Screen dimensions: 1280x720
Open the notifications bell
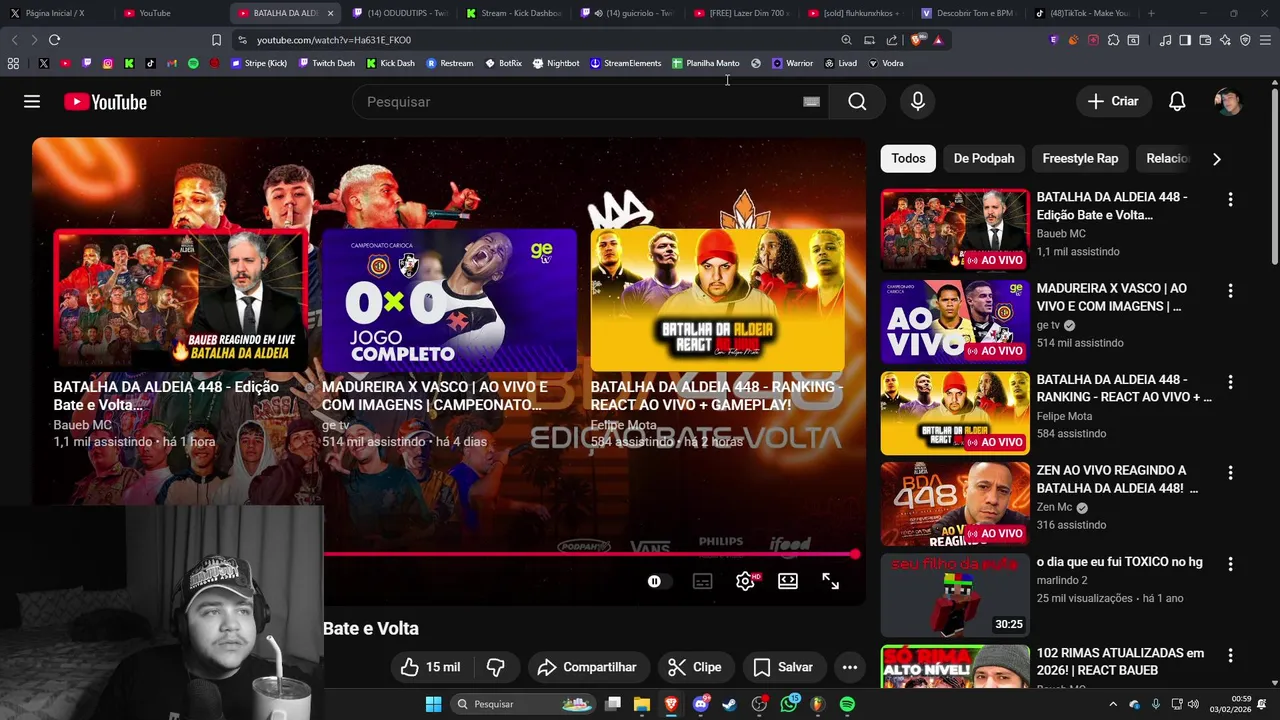pyautogui.click(x=1177, y=101)
